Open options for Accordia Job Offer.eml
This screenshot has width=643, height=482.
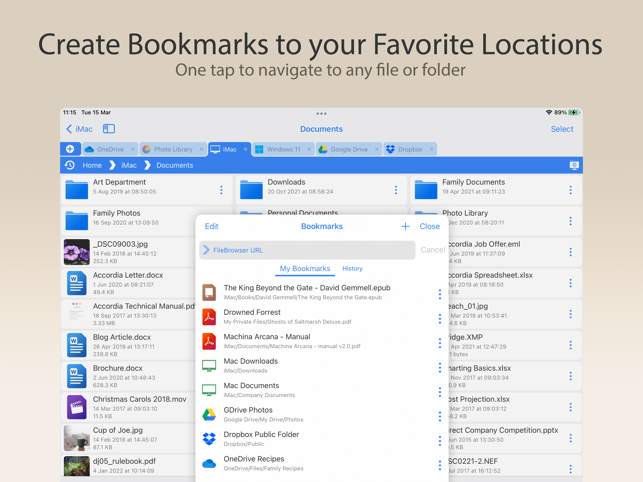pos(570,252)
